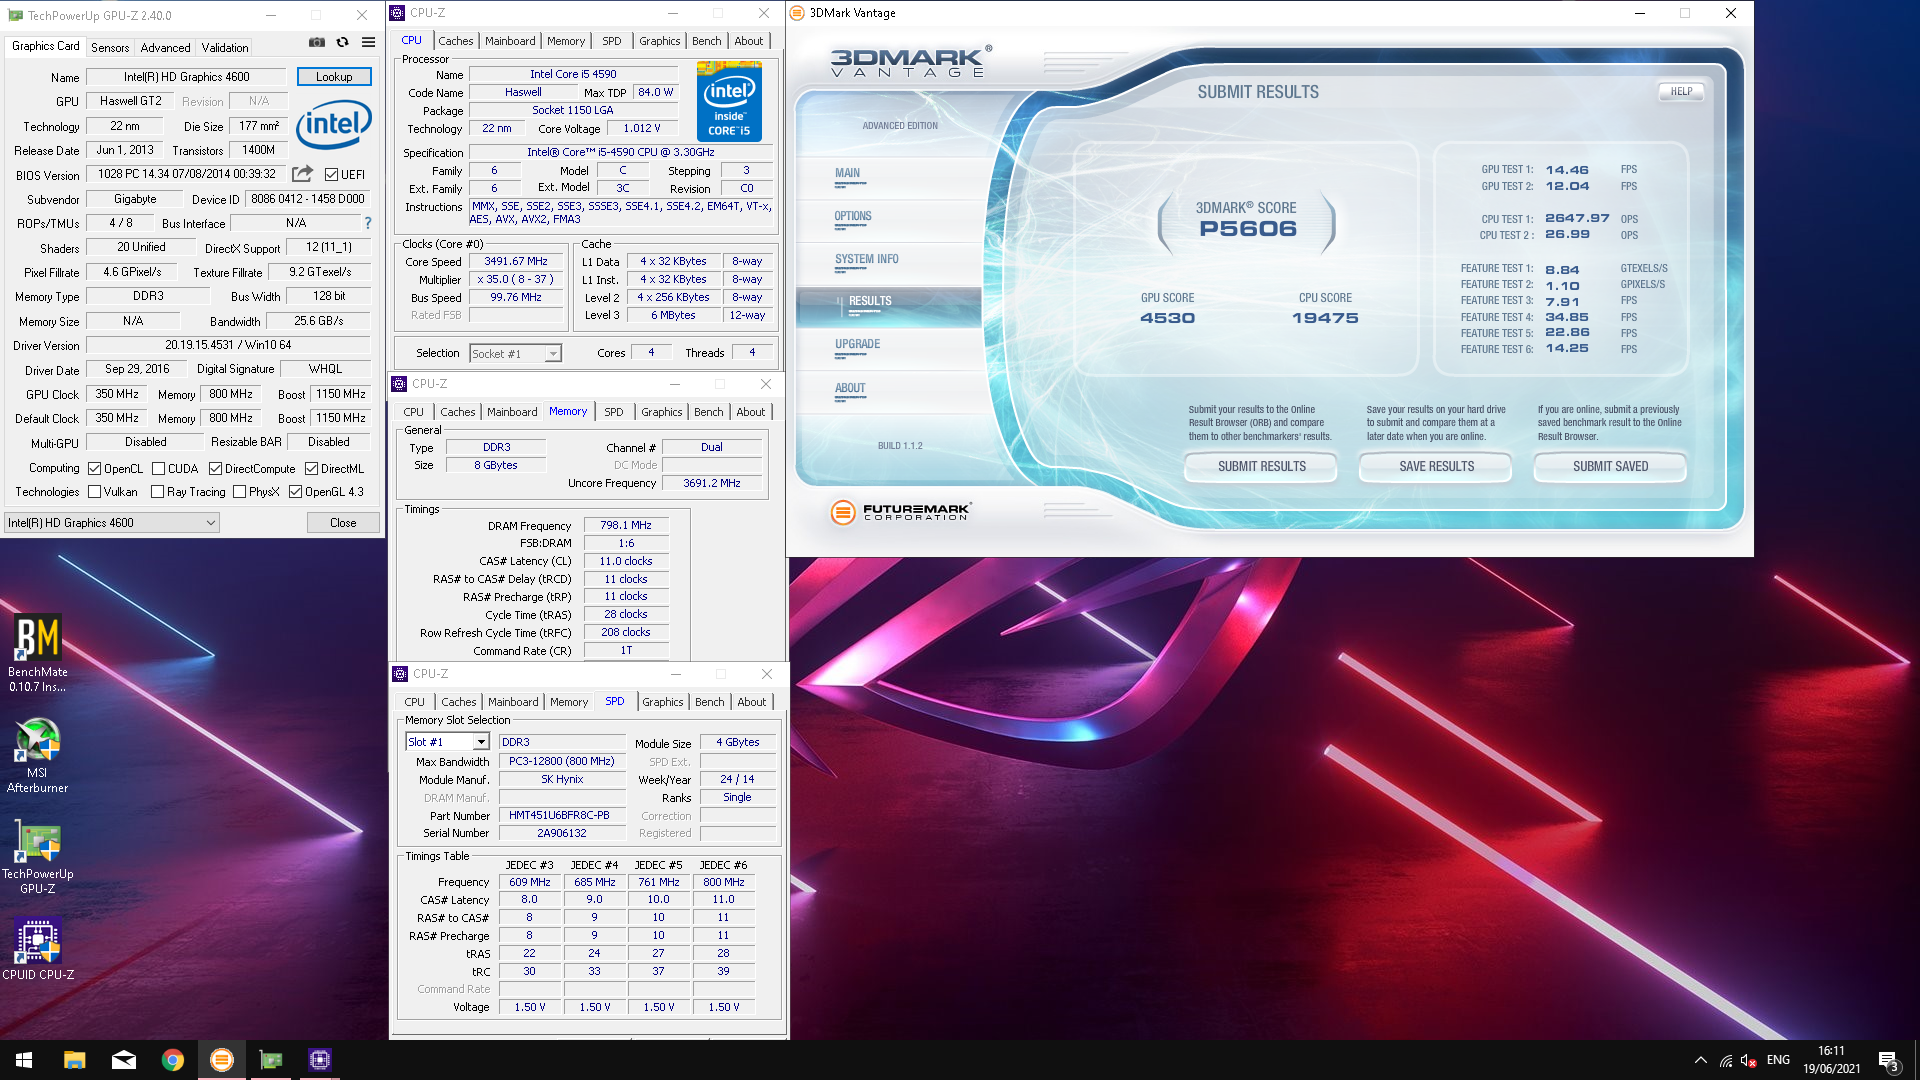The width and height of the screenshot is (1920, 1080).
Task: Click the Save Results button
Action: [1436, 466]
